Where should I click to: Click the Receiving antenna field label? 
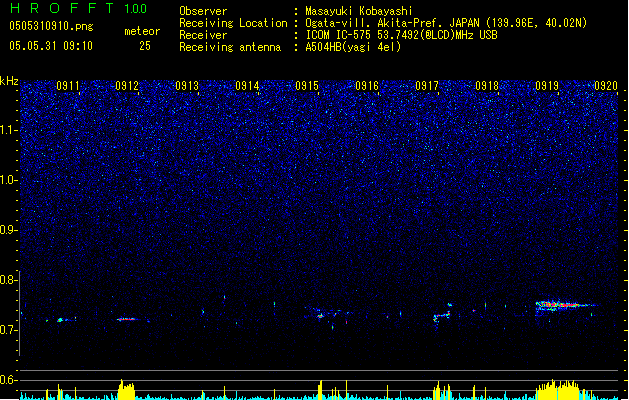pyautogui.click(x=230, y=47)
